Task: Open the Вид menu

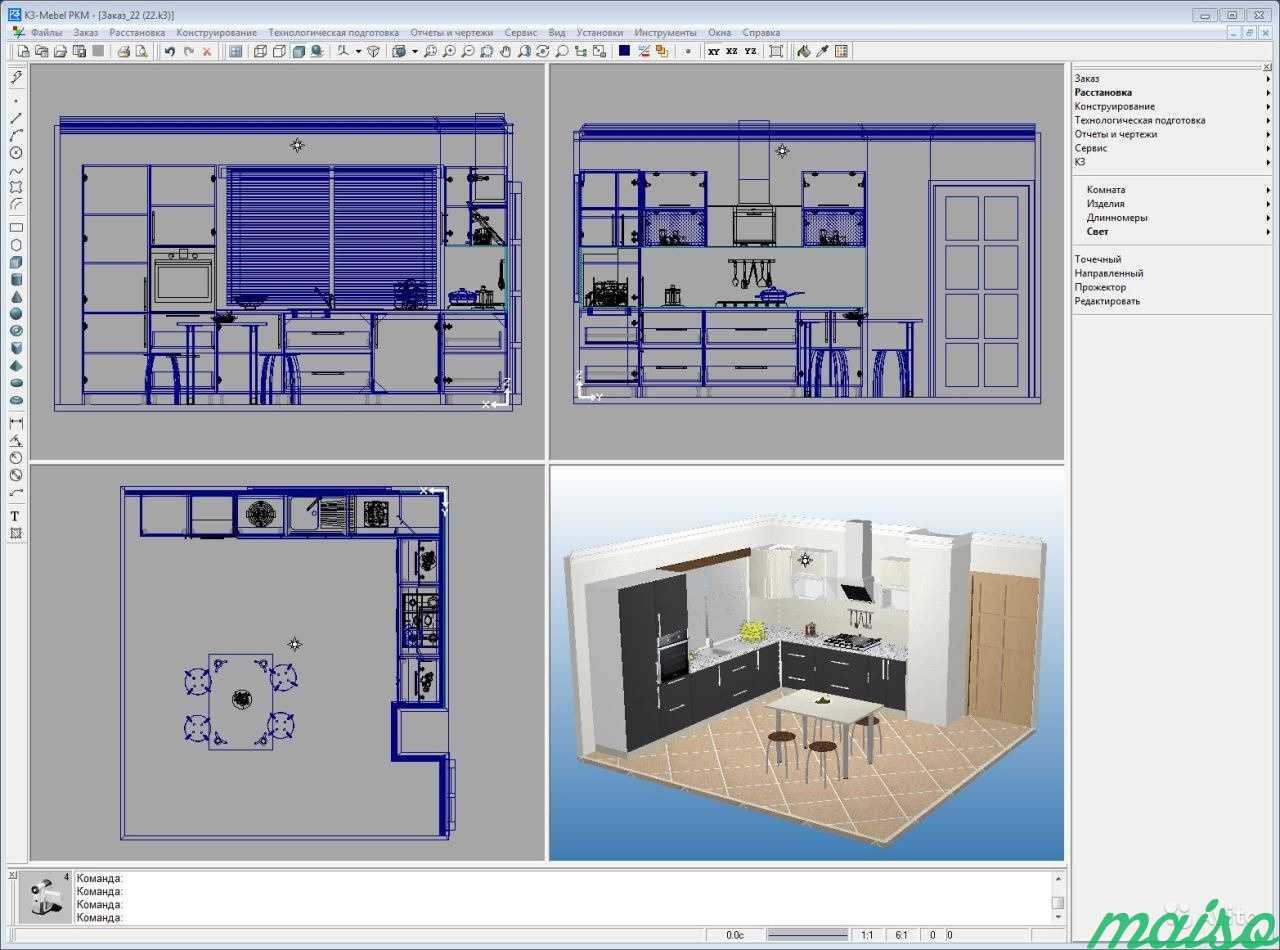Action: [557, 33]
